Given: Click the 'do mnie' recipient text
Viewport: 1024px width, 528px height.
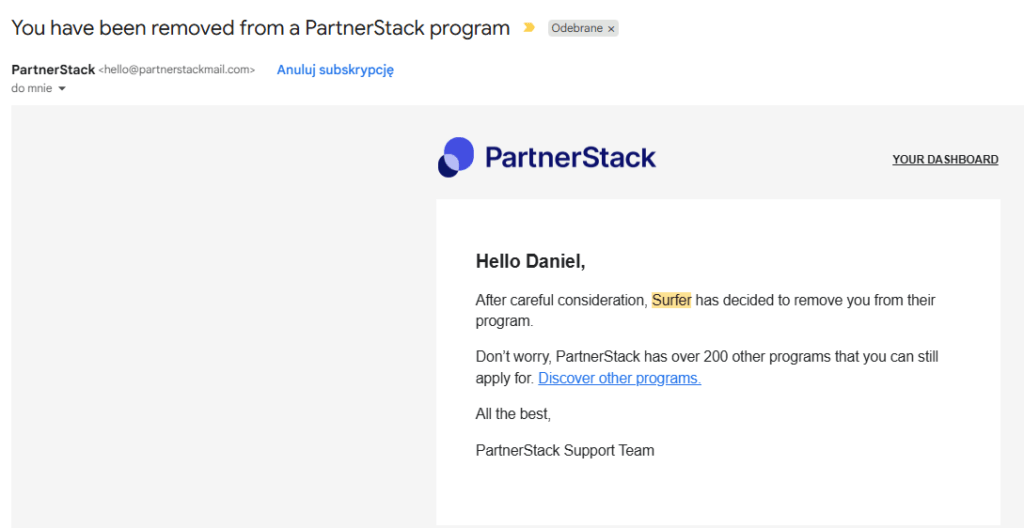Looking at the screenshot, I should pos(31,88).
